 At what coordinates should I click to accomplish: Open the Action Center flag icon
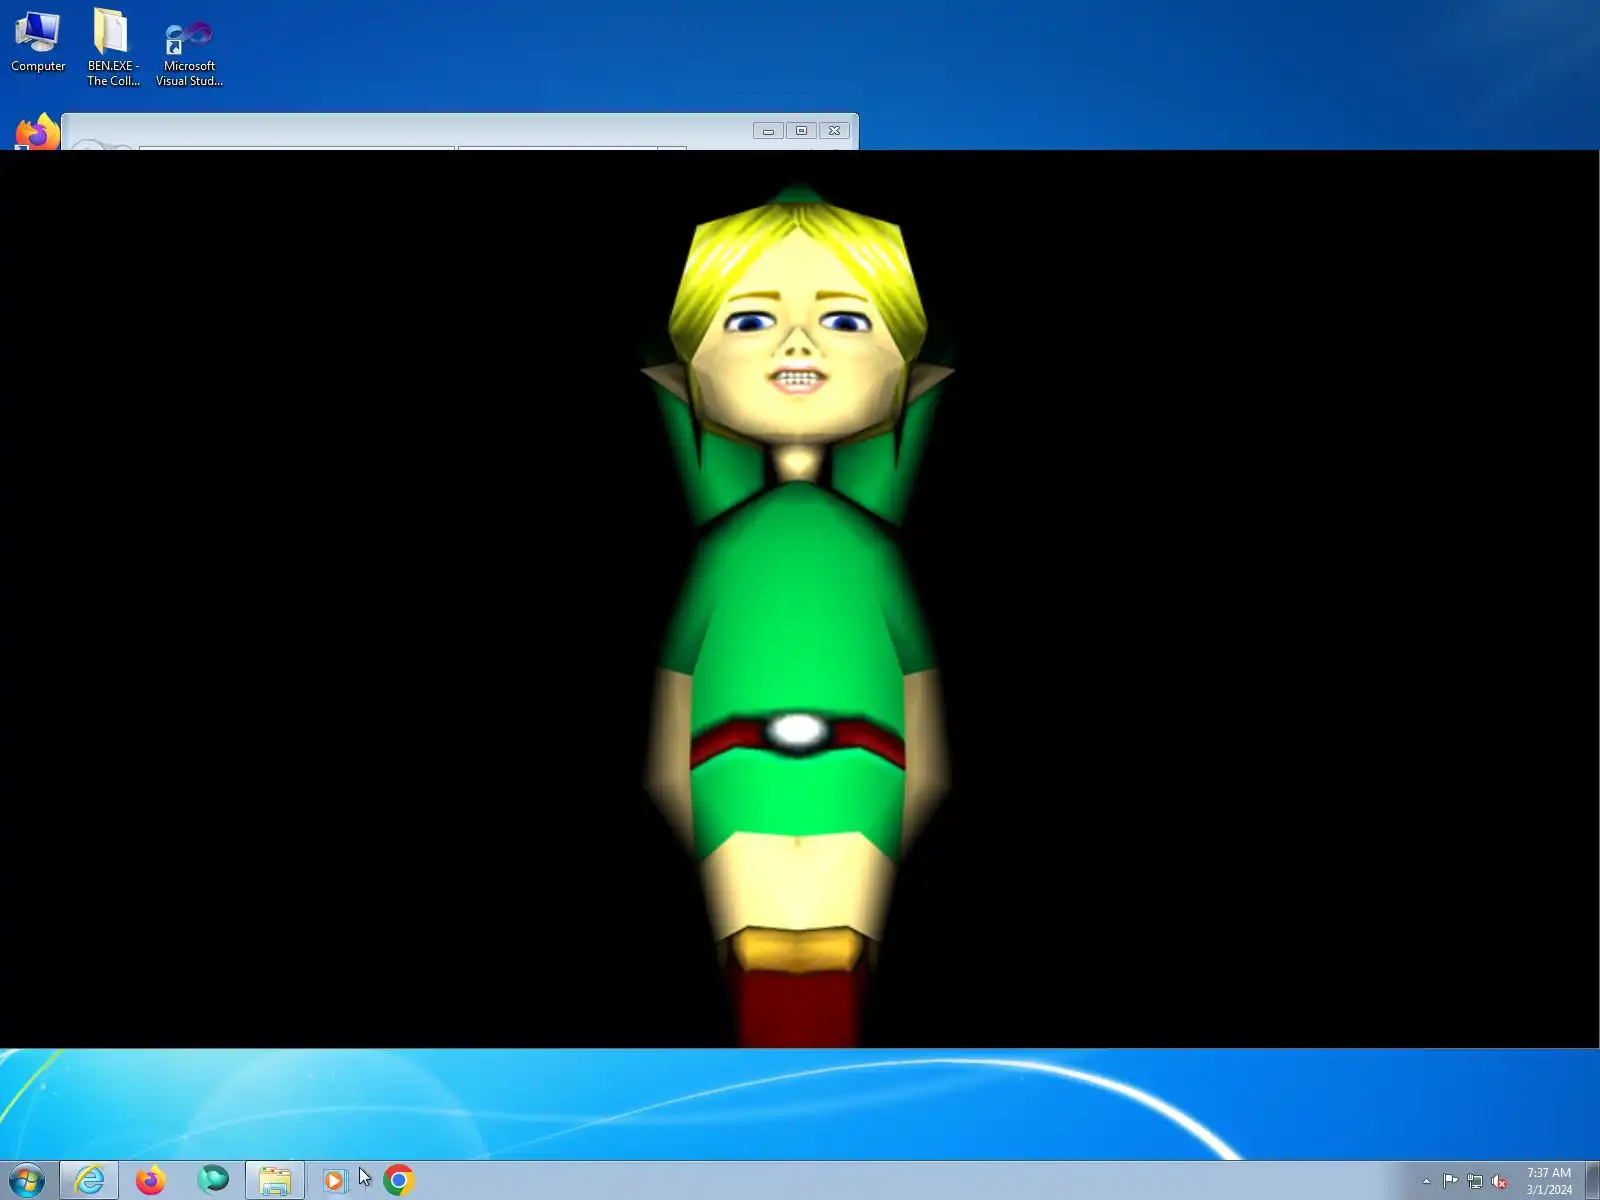1450,1181
